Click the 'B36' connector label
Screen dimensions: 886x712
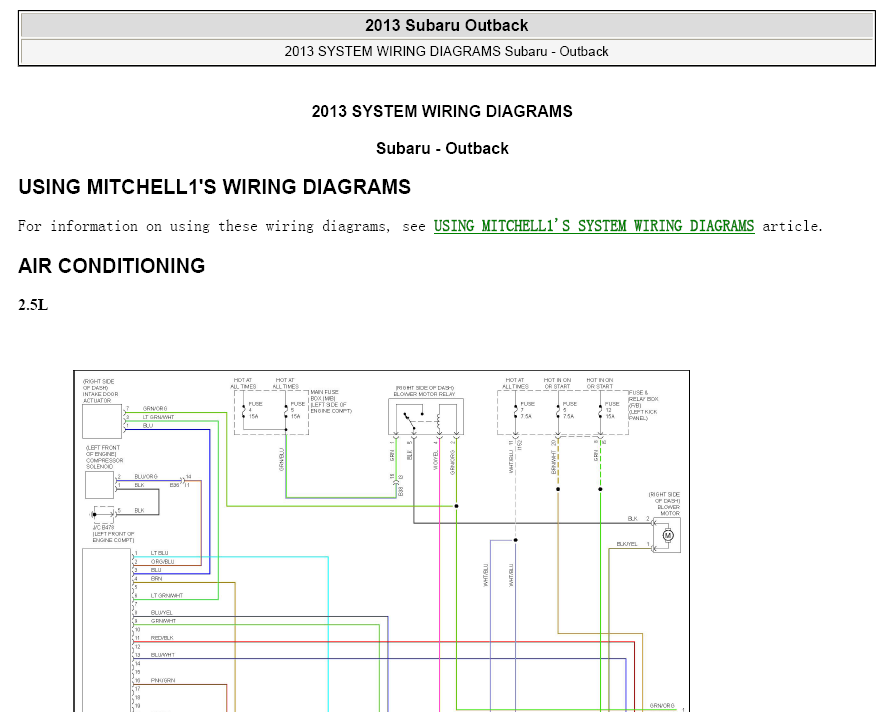tap(174, 485)
